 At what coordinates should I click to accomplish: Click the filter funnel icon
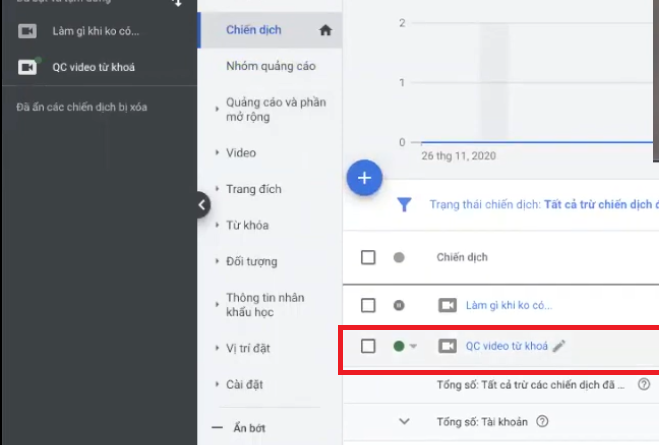[x=404, y=204]
